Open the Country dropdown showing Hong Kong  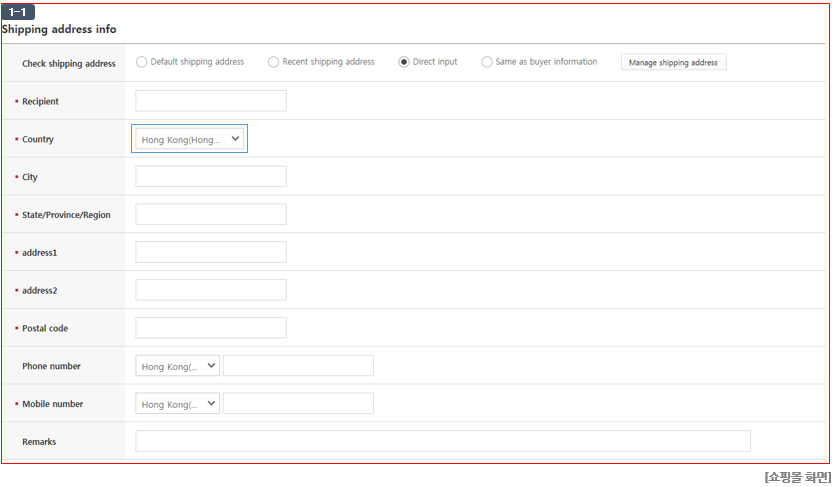tap(189, 139)
